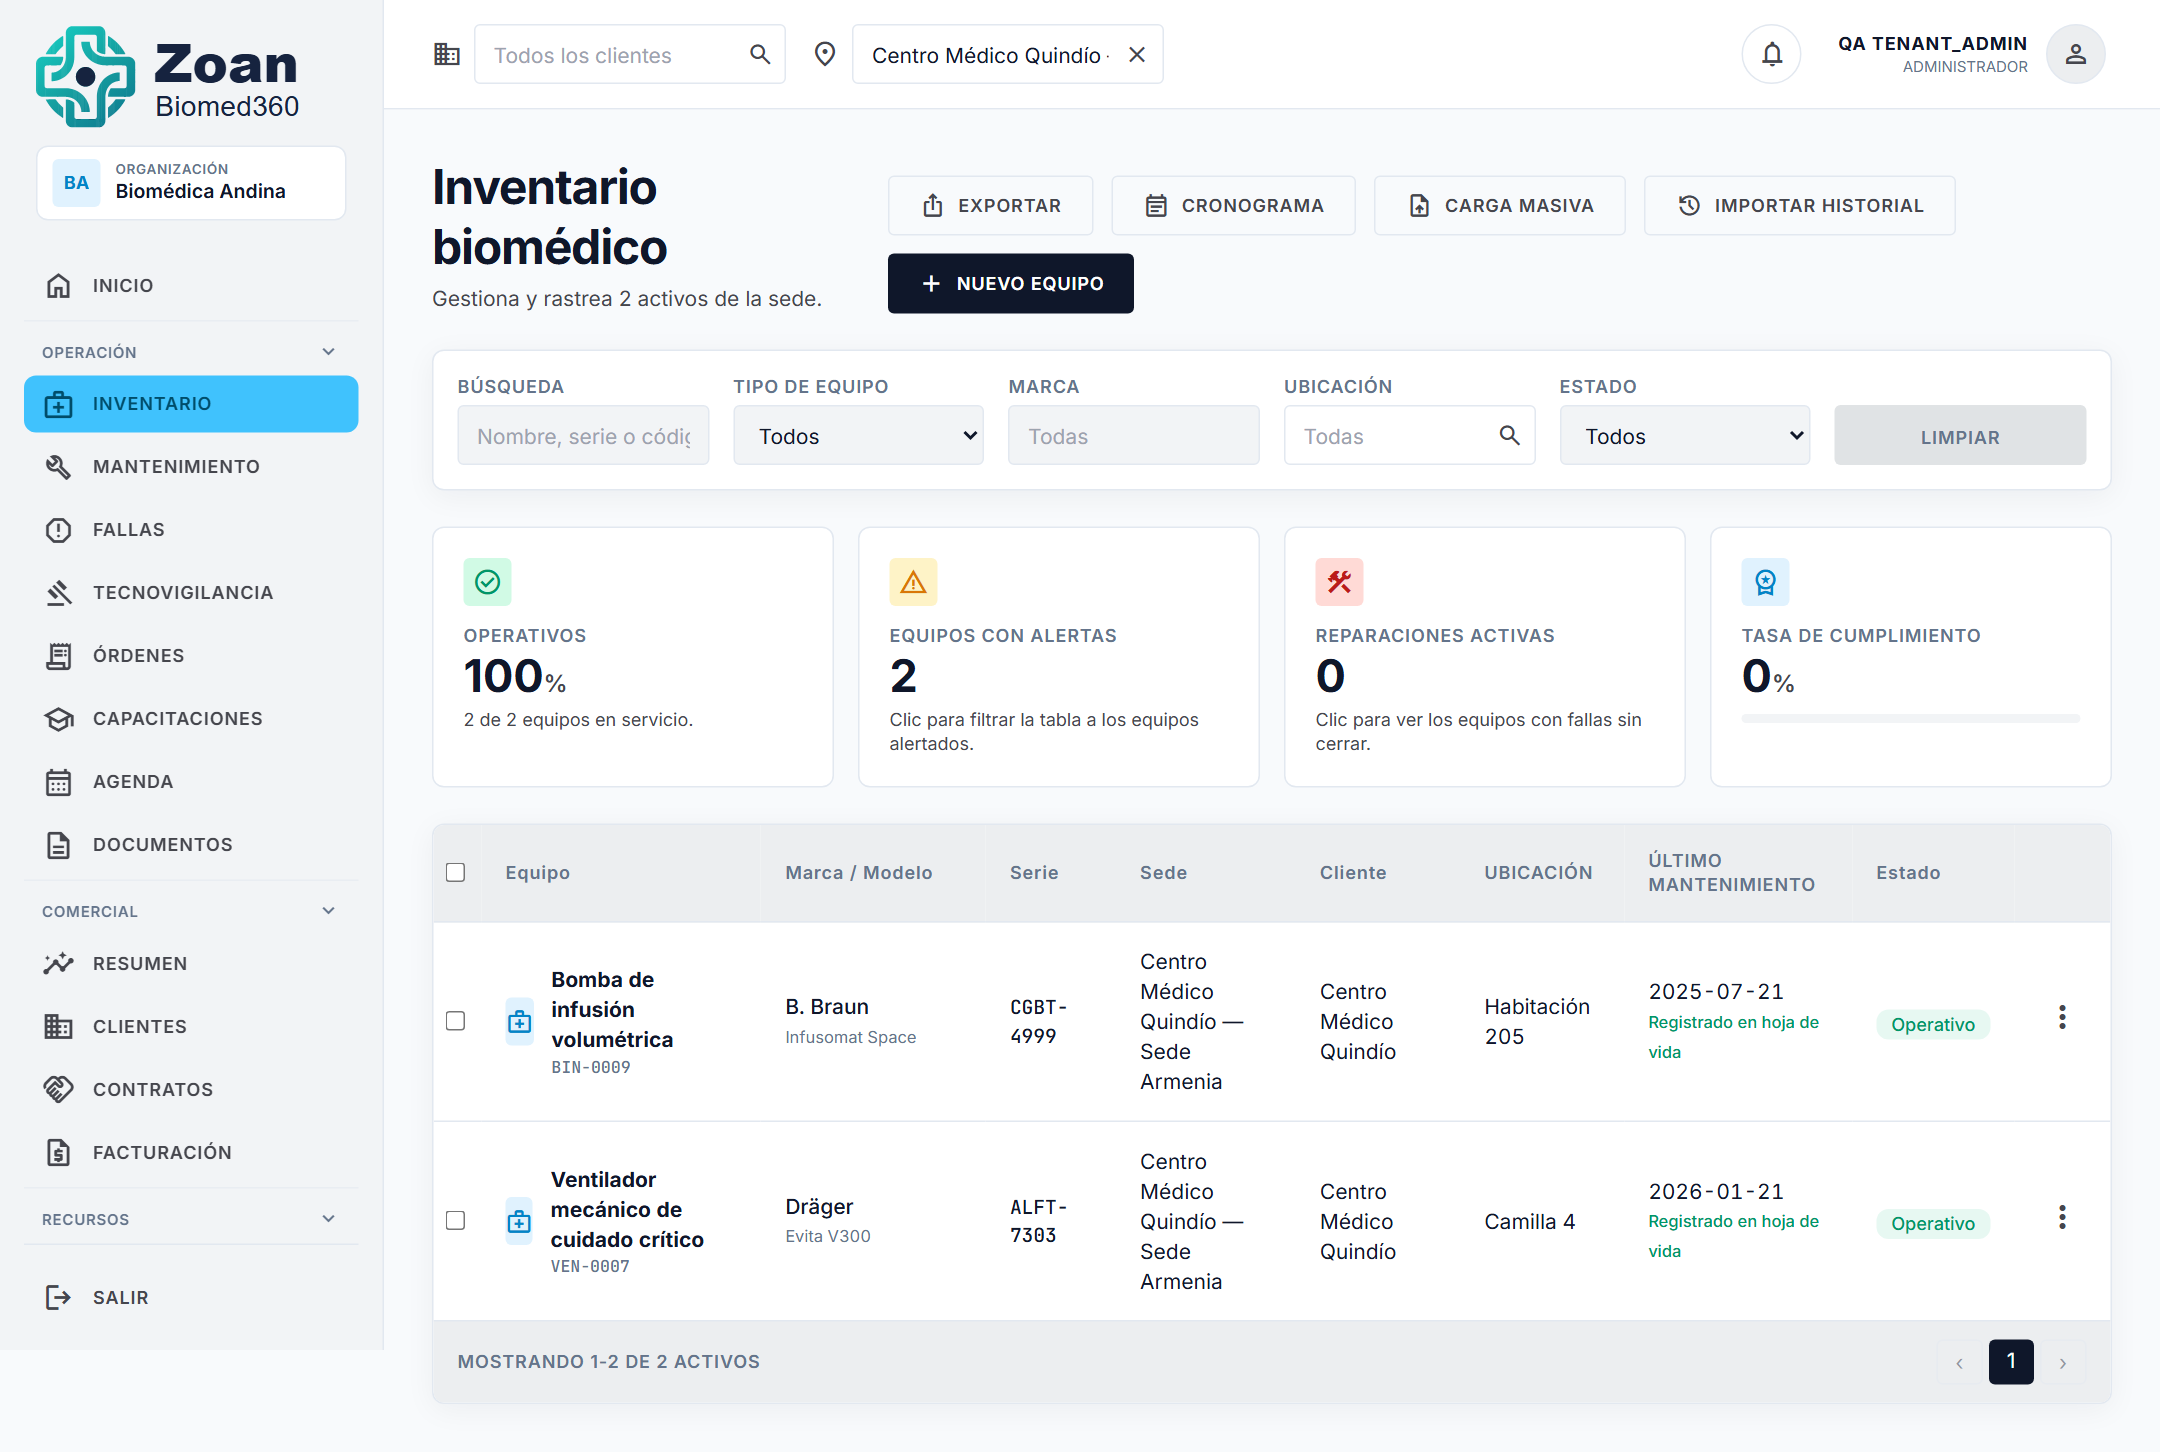Click the Zoan Biomed360 logo
This screenshot has width=2160, height=1452.
[x=168, y=76]
